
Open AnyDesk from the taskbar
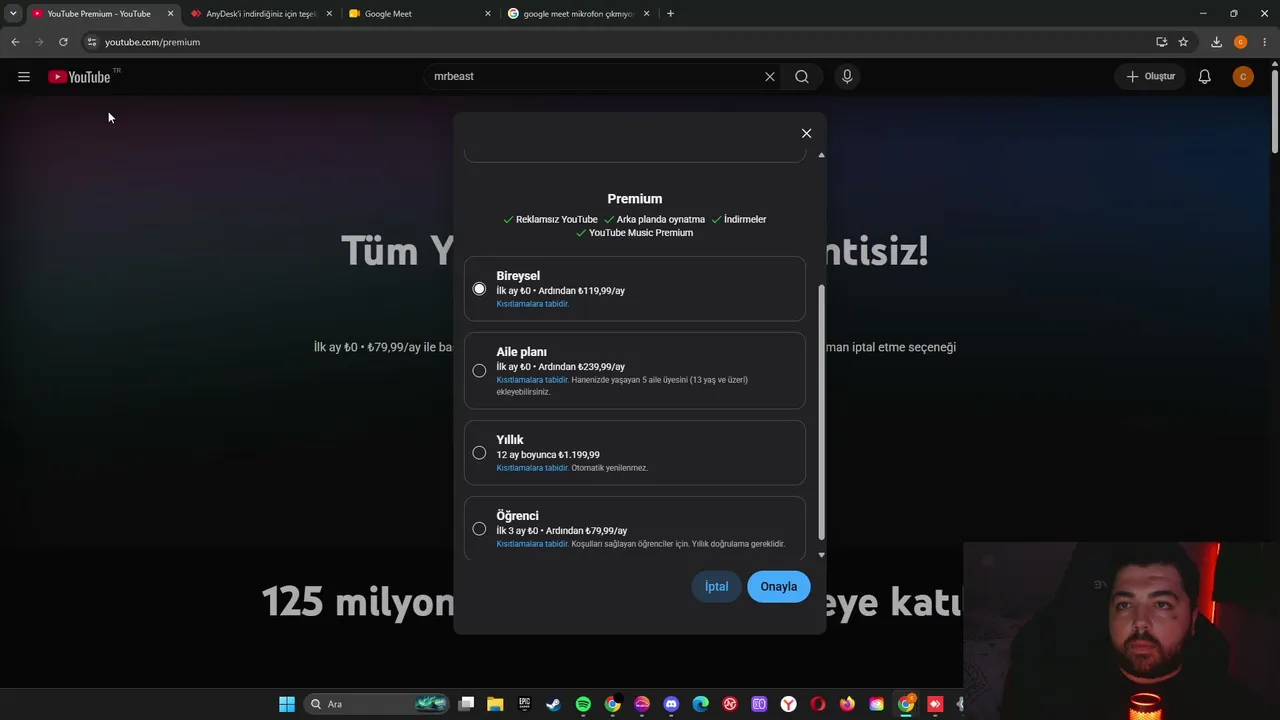pyautogui.click(x=935, y=704)
